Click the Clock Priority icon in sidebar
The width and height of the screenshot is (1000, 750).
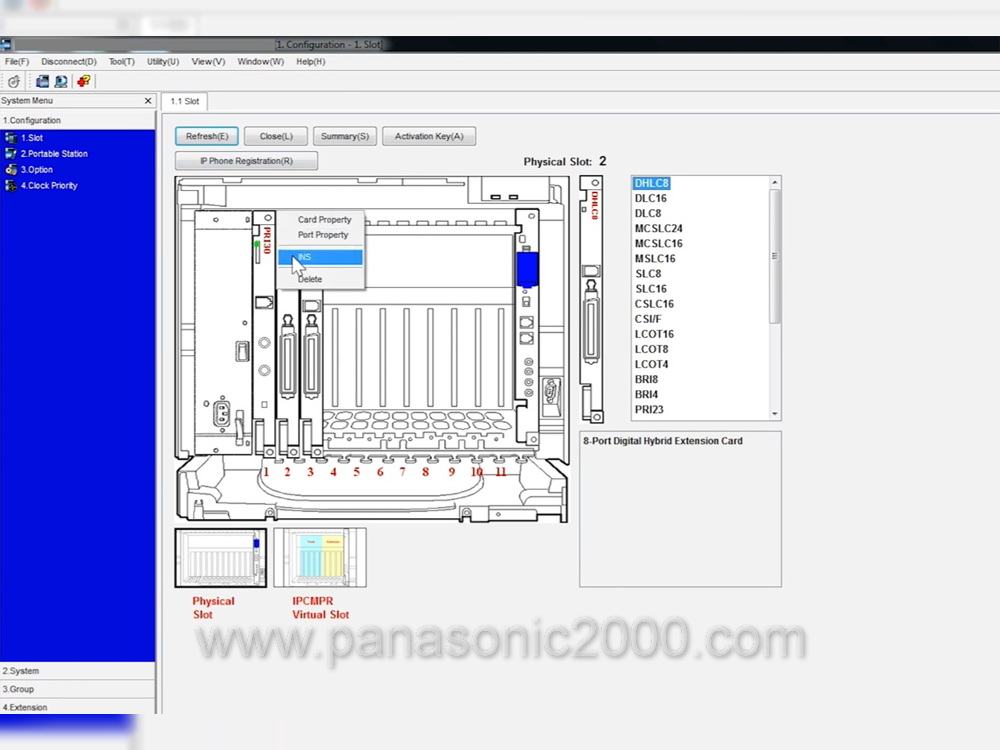(x=11, y=186)
